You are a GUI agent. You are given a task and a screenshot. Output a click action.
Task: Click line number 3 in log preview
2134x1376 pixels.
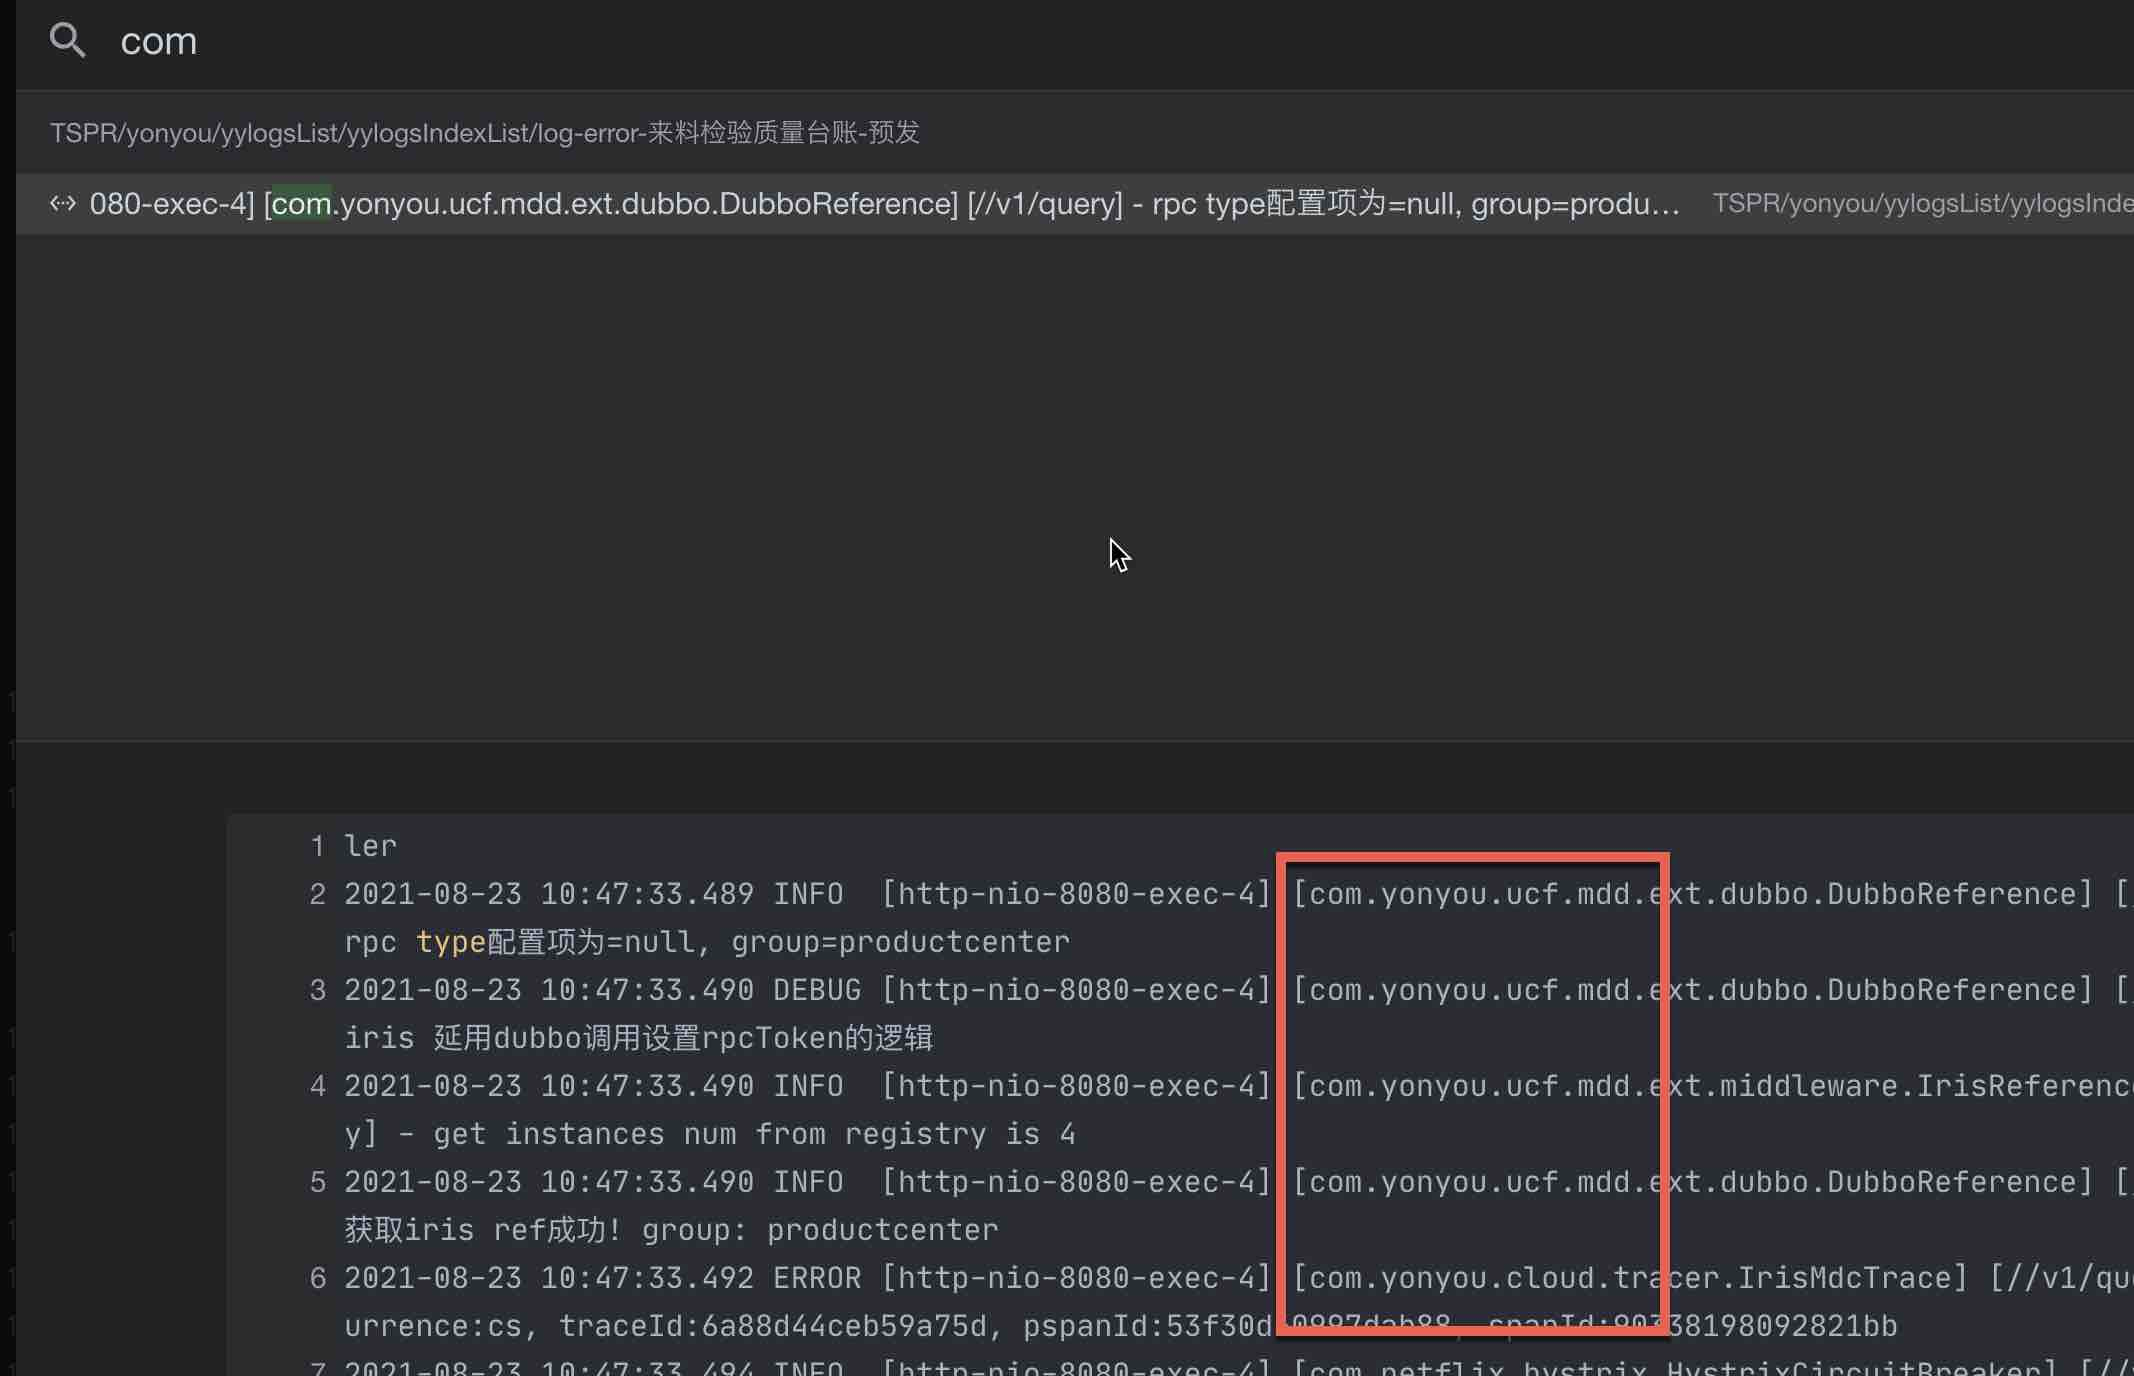click(x=317, y=990)
